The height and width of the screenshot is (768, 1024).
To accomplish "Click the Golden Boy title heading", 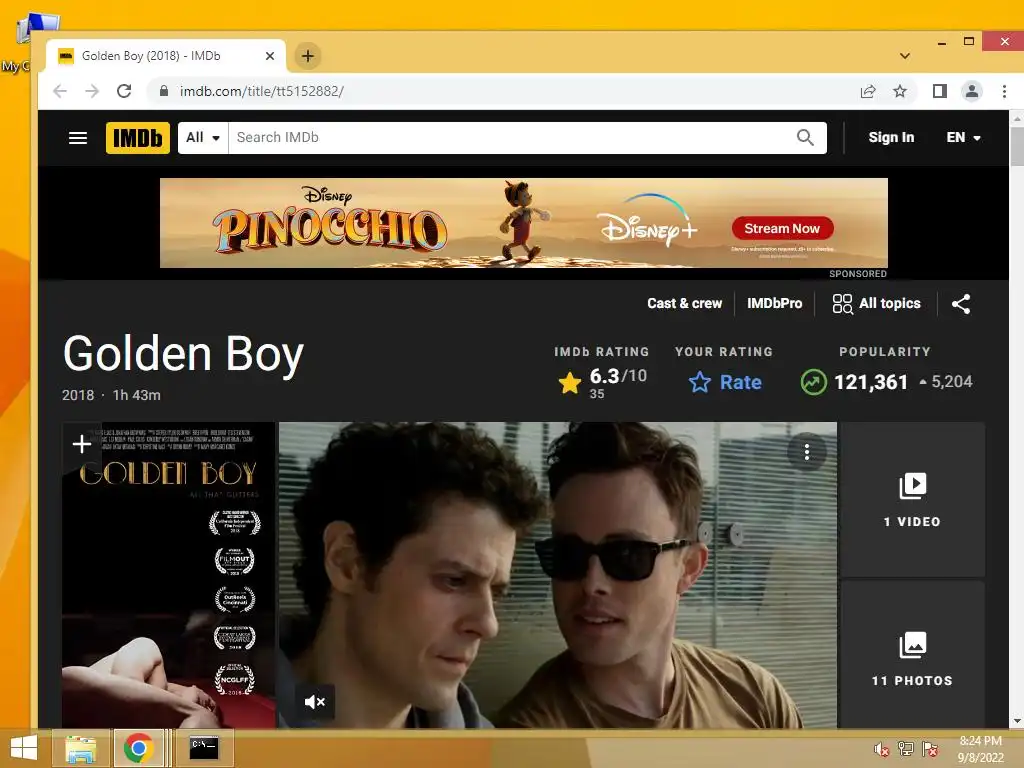I will (x=184, y=355).
